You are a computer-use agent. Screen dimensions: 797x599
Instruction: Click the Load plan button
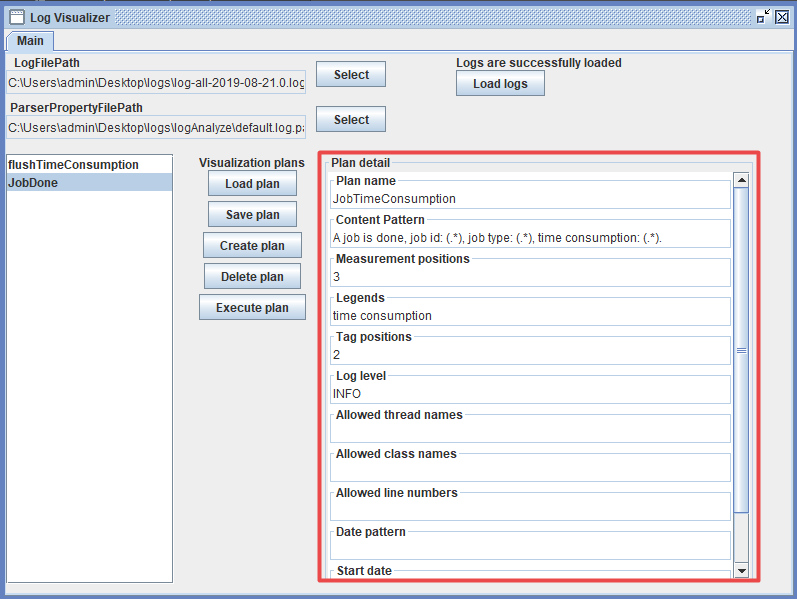[252, 184]
